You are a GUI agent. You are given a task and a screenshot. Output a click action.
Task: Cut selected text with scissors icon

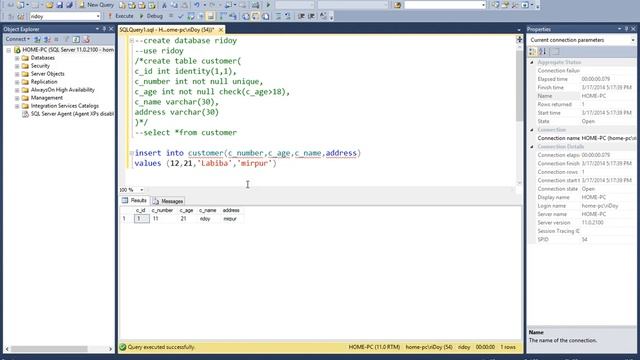coord(164,5)
